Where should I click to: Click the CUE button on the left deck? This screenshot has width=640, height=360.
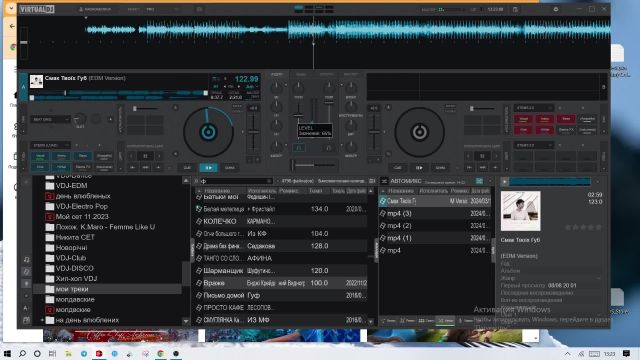pyautogui.click(x=187, y=168)
